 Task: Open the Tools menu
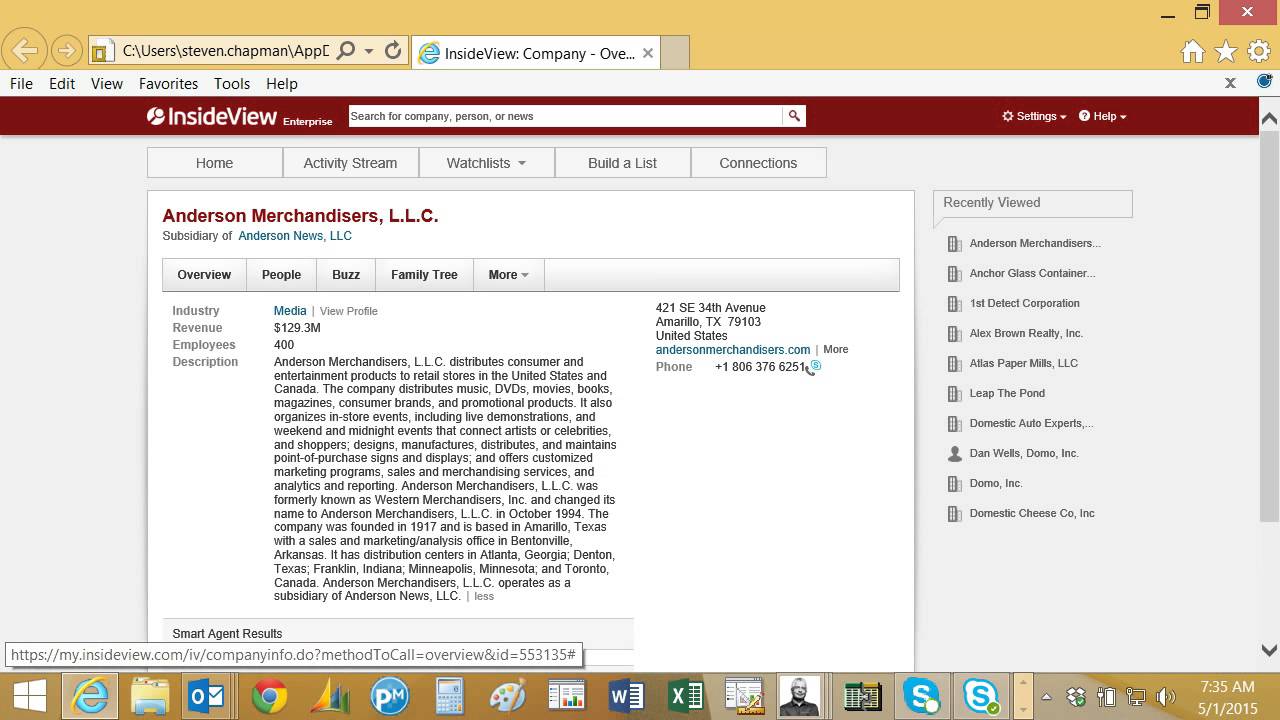(232, 84)
